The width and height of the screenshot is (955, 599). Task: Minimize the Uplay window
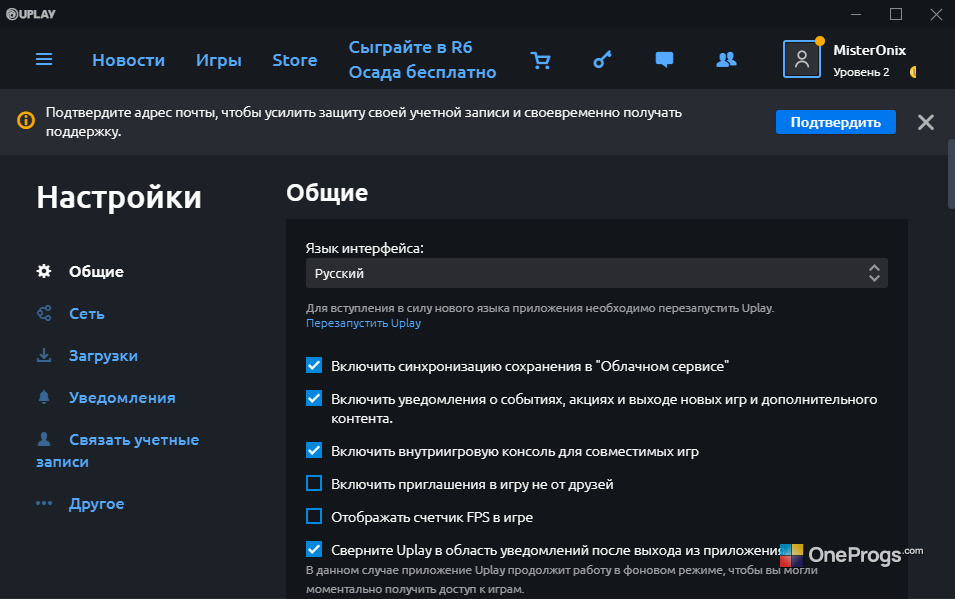(856, 14)
